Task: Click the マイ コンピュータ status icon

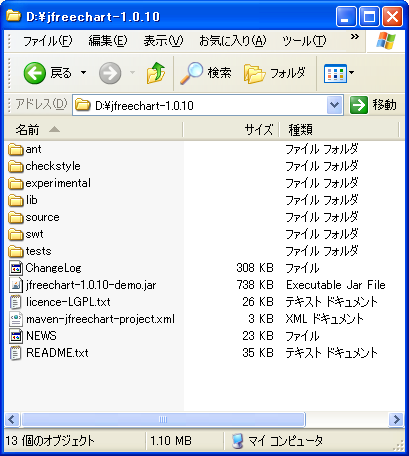Action: 237,441
